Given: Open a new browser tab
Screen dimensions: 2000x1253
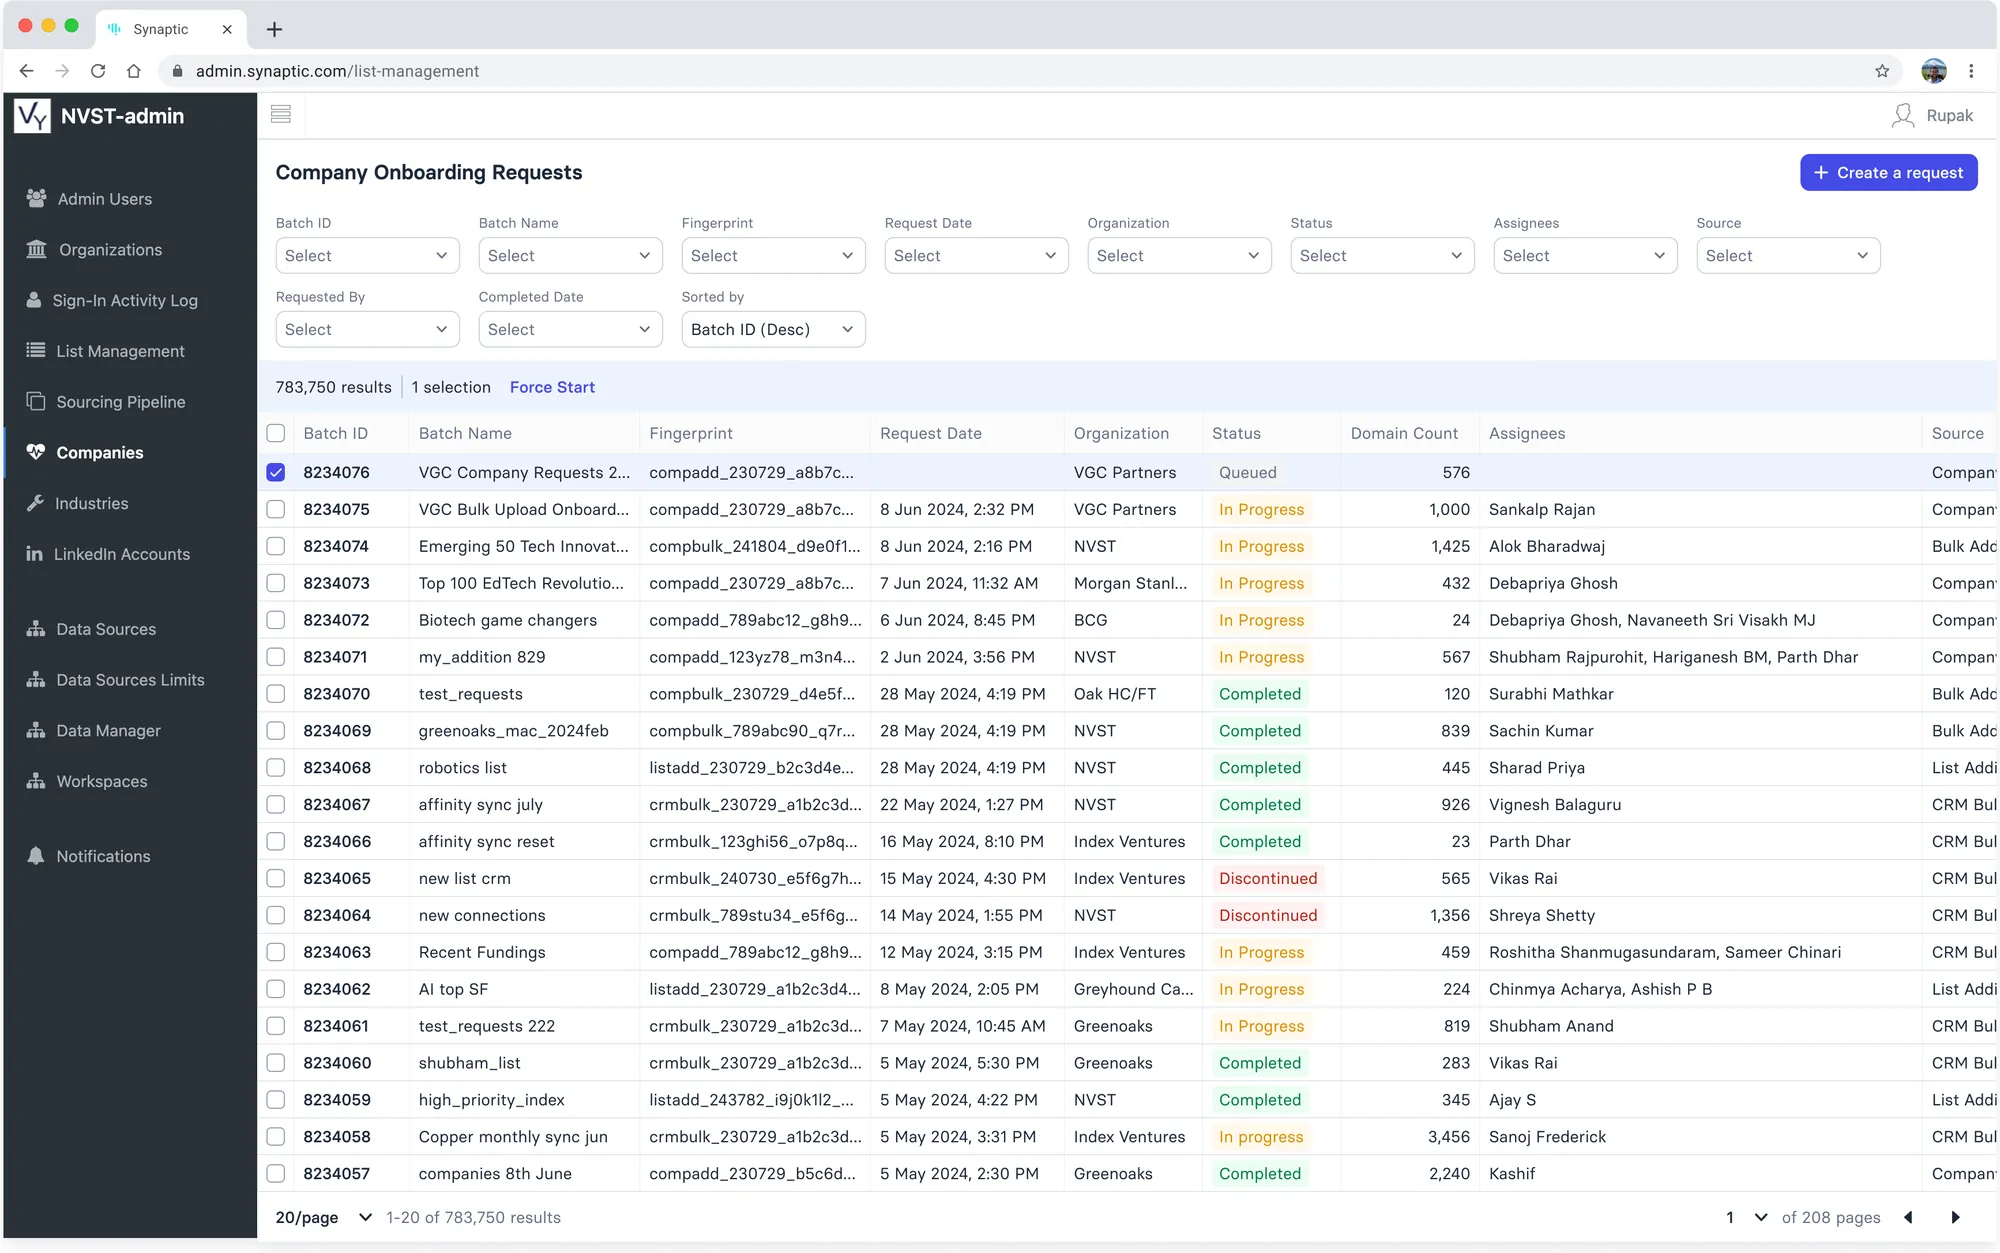Looking at the screenshot, I should [x=274, y=29].
